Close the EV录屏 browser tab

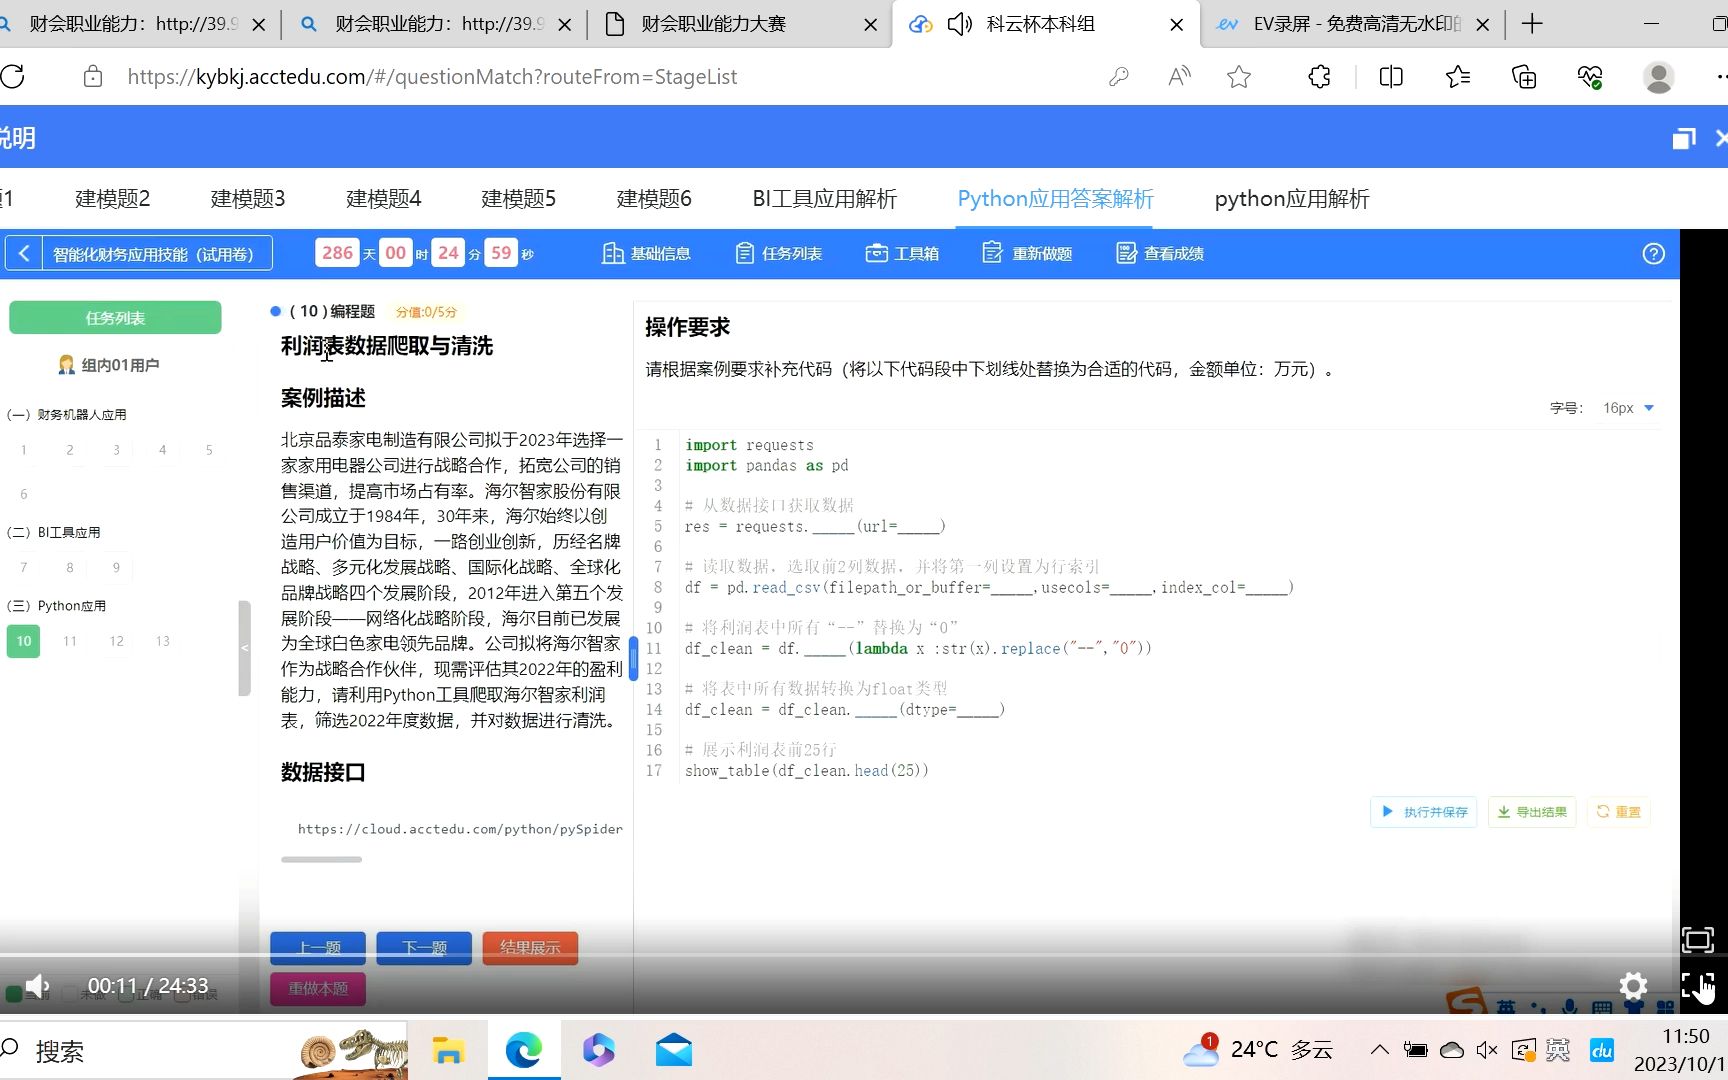(1483, 24)
